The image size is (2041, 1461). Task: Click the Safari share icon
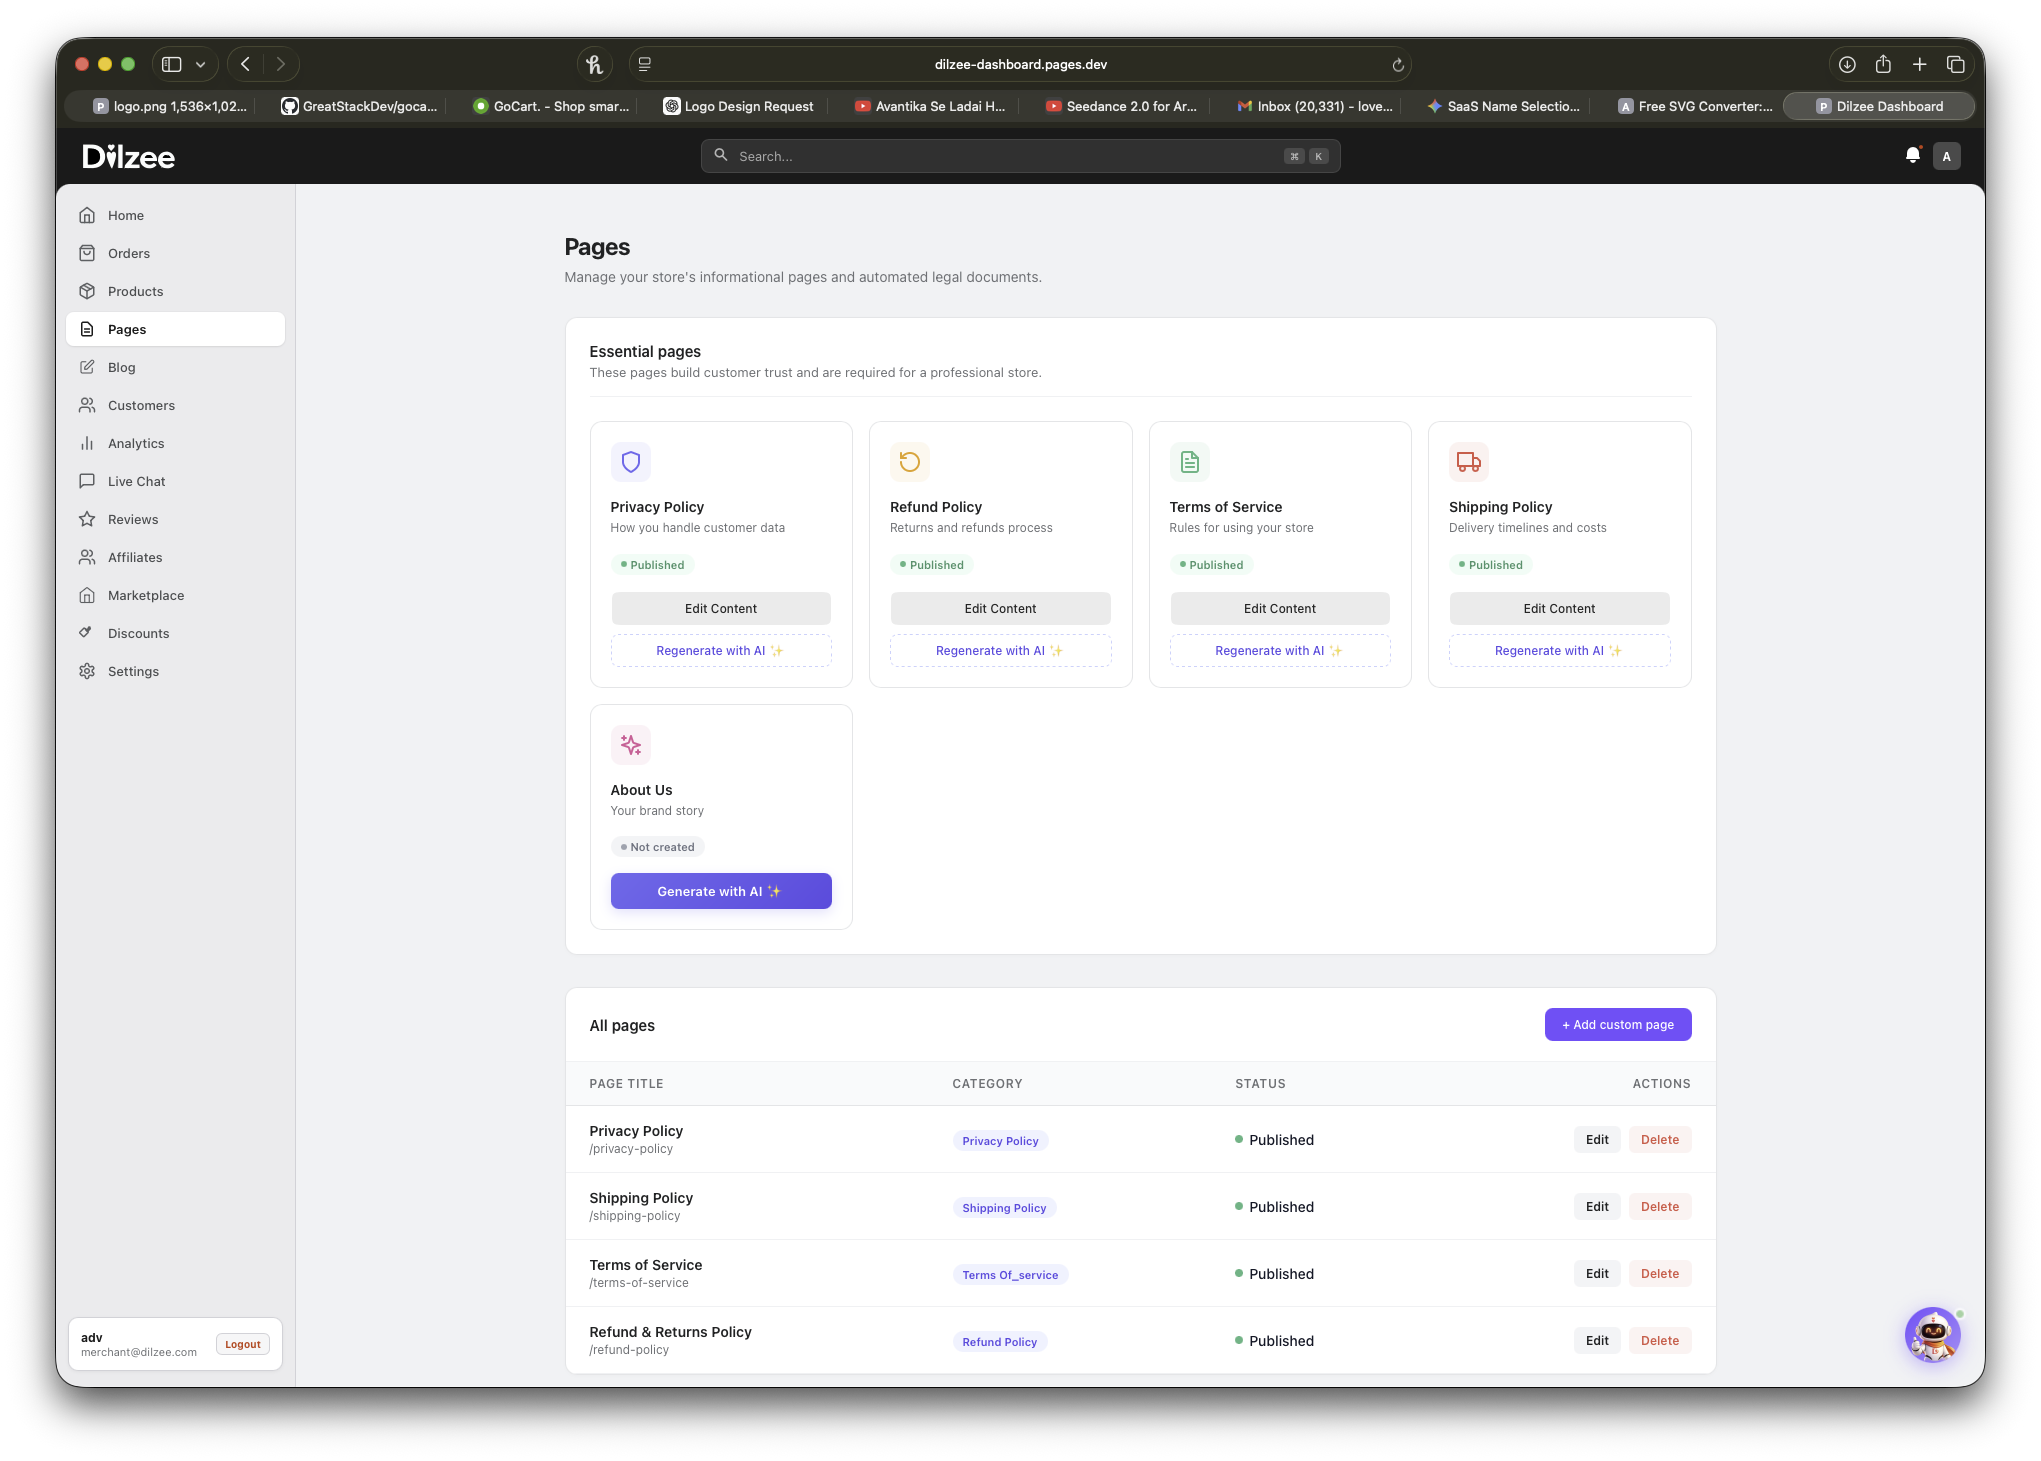(1883, 64)
